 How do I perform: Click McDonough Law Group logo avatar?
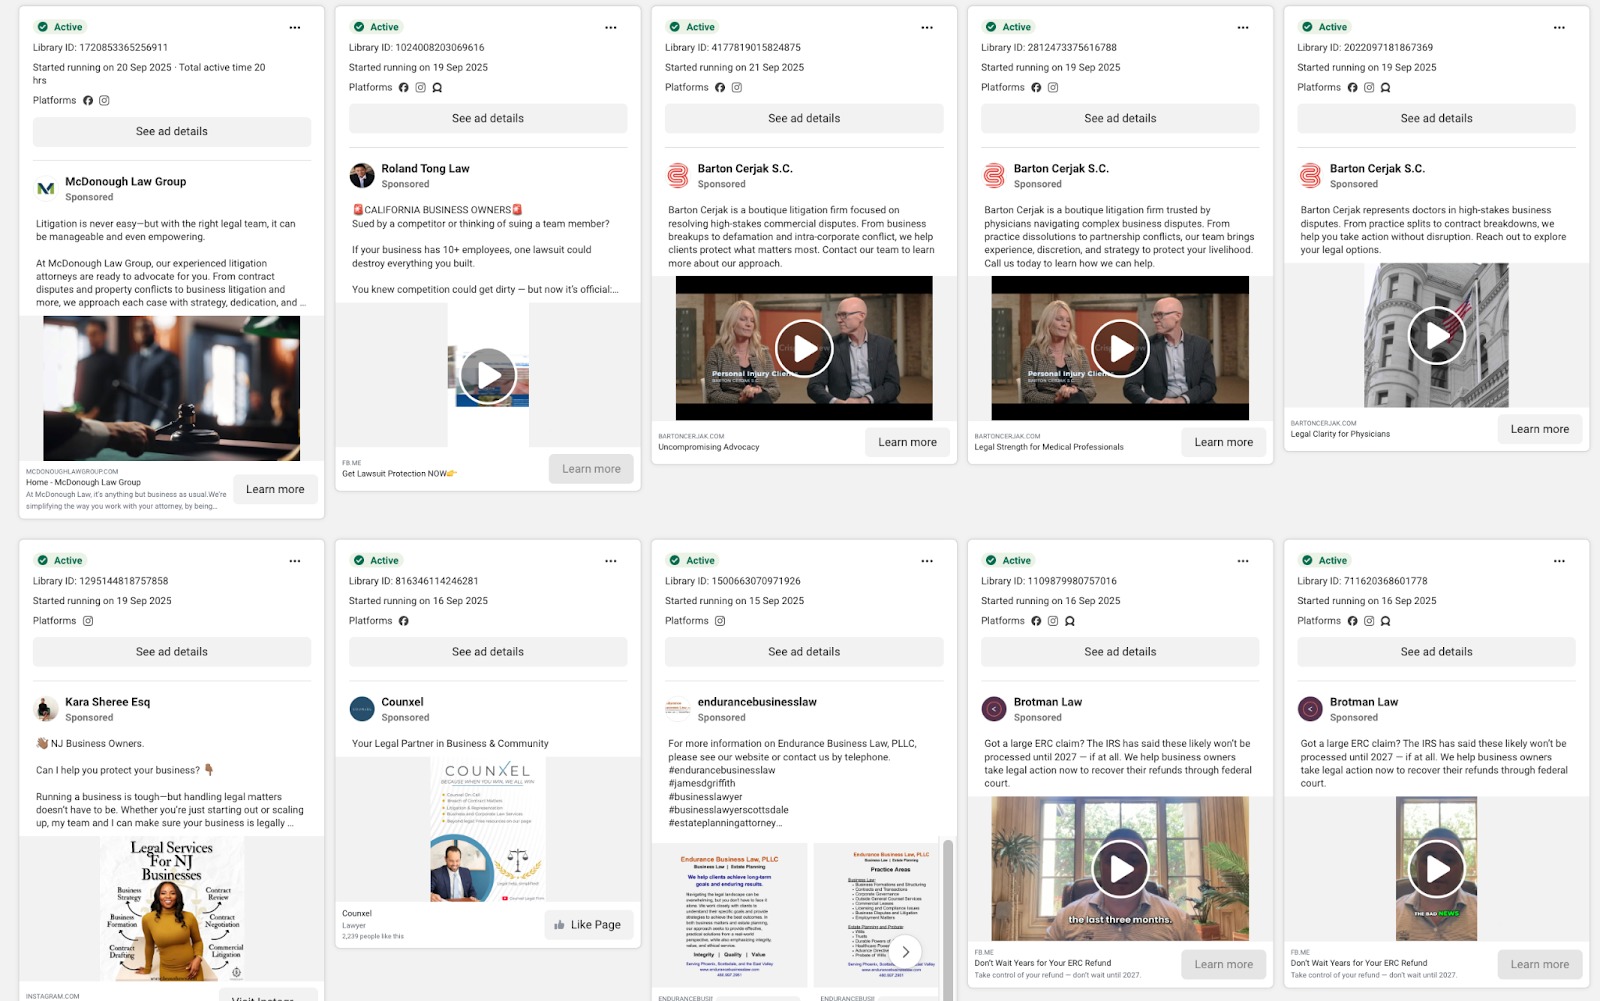[x=46, y=189]
